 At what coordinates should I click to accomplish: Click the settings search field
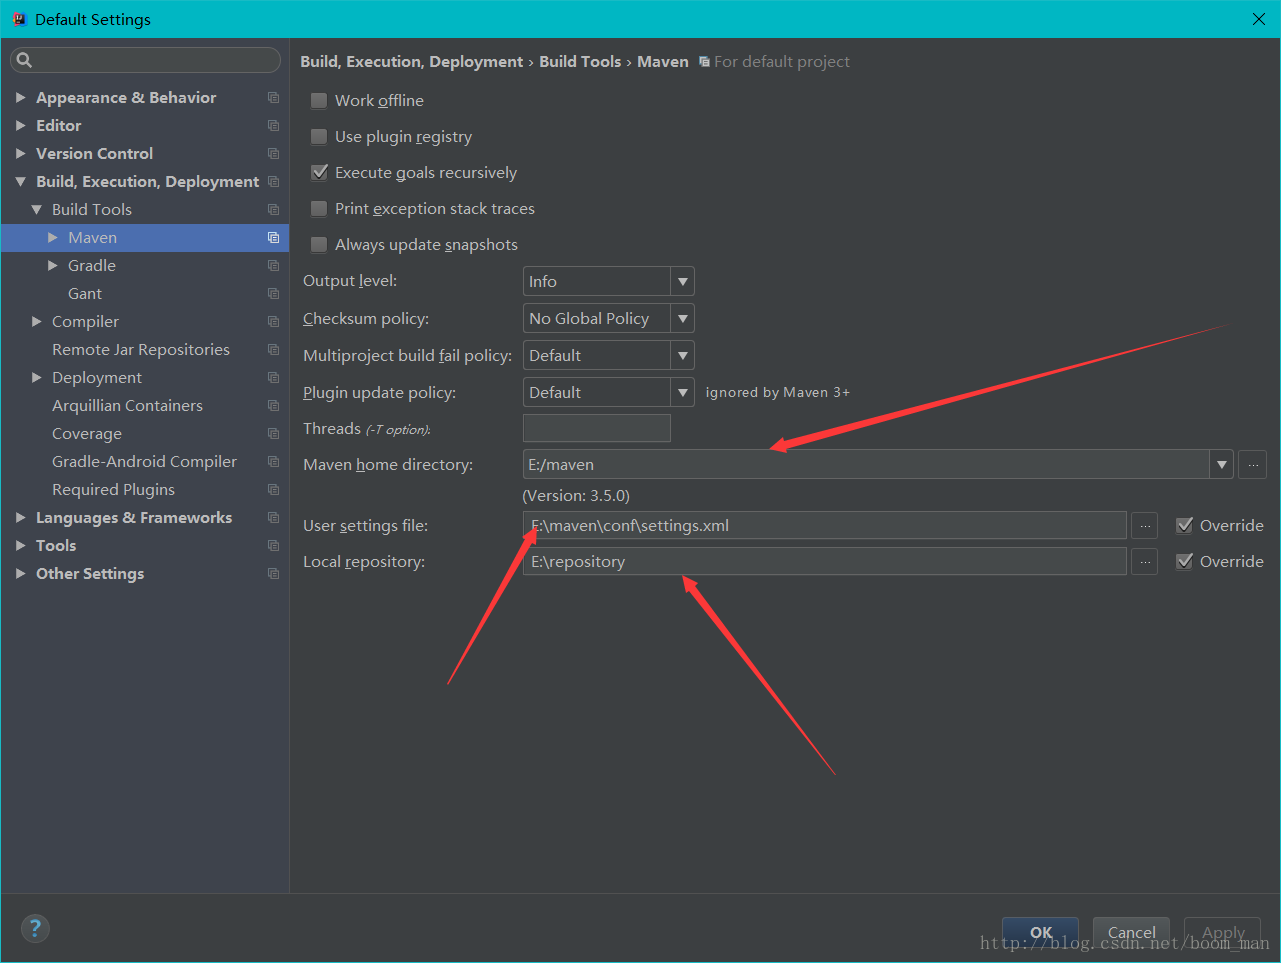(145, 60)
